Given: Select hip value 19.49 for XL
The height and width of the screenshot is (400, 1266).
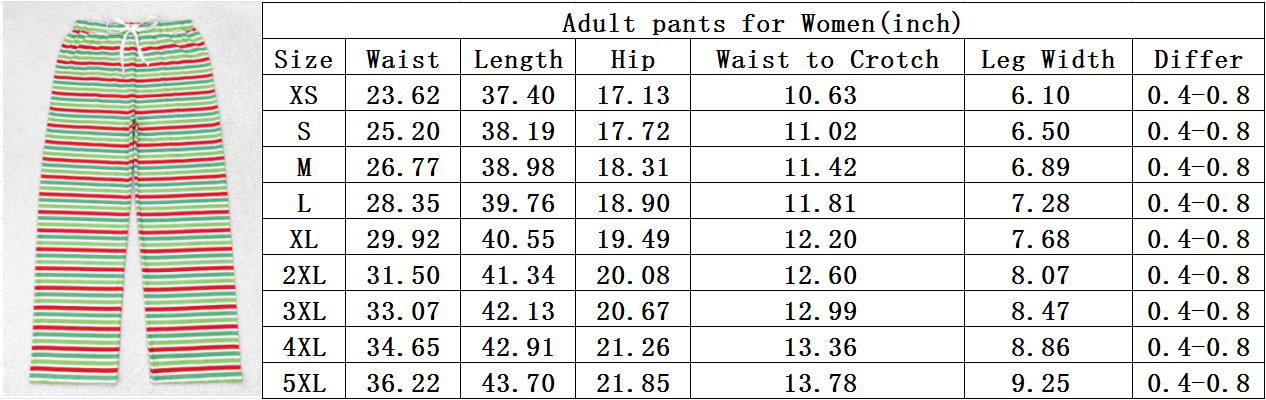Looking at the screenshot, I should tap(633, 240).
